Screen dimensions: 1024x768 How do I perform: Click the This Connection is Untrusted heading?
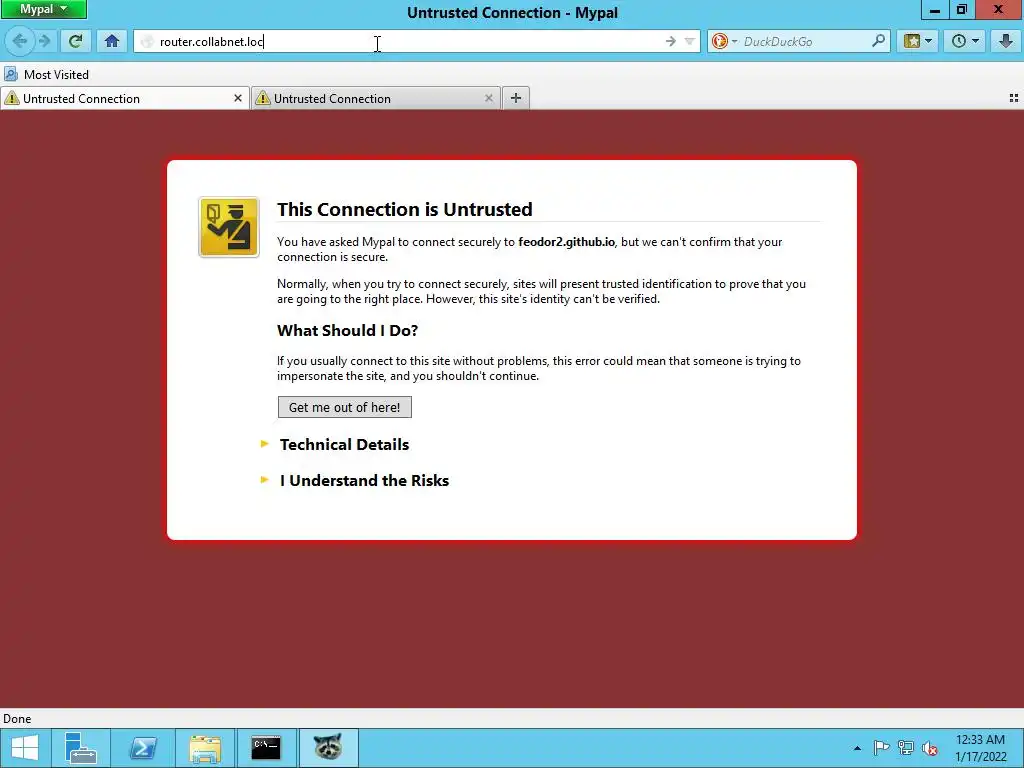pyautogui.click(x=404, y=210)
